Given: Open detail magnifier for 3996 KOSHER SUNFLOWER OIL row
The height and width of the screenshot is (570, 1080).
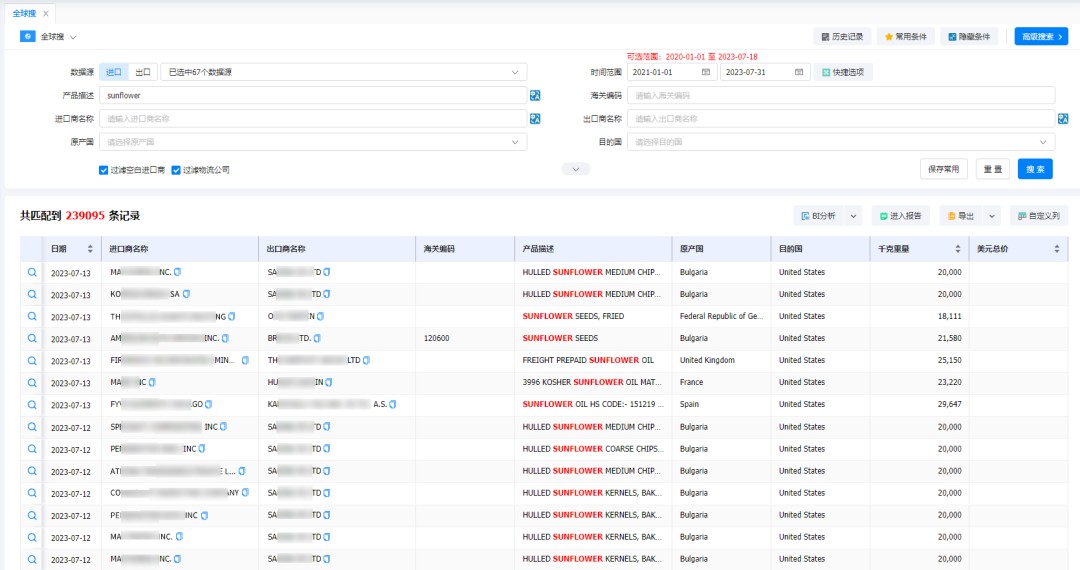Looking at the screenshot, I should (x=32, y=383).
